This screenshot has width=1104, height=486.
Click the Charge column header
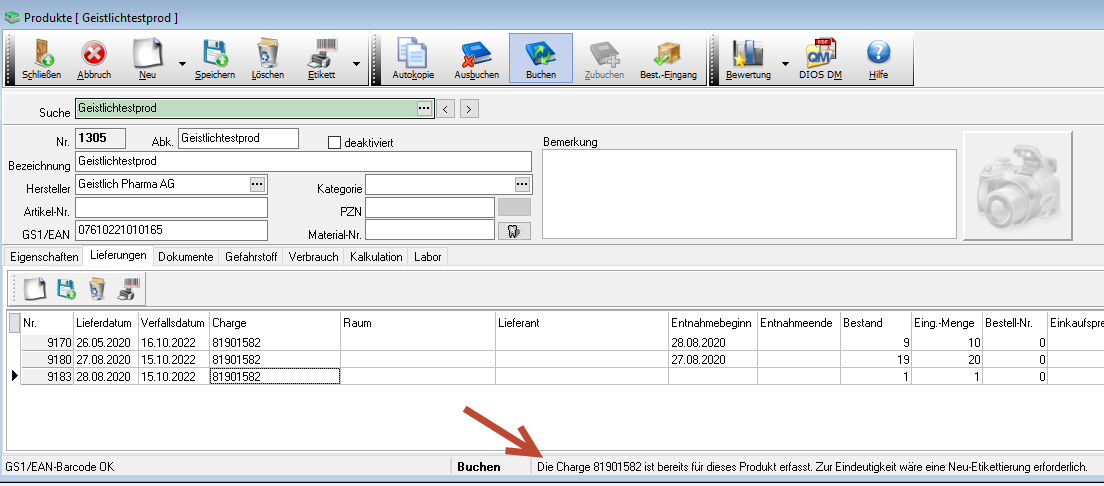(x=275, y=323)
